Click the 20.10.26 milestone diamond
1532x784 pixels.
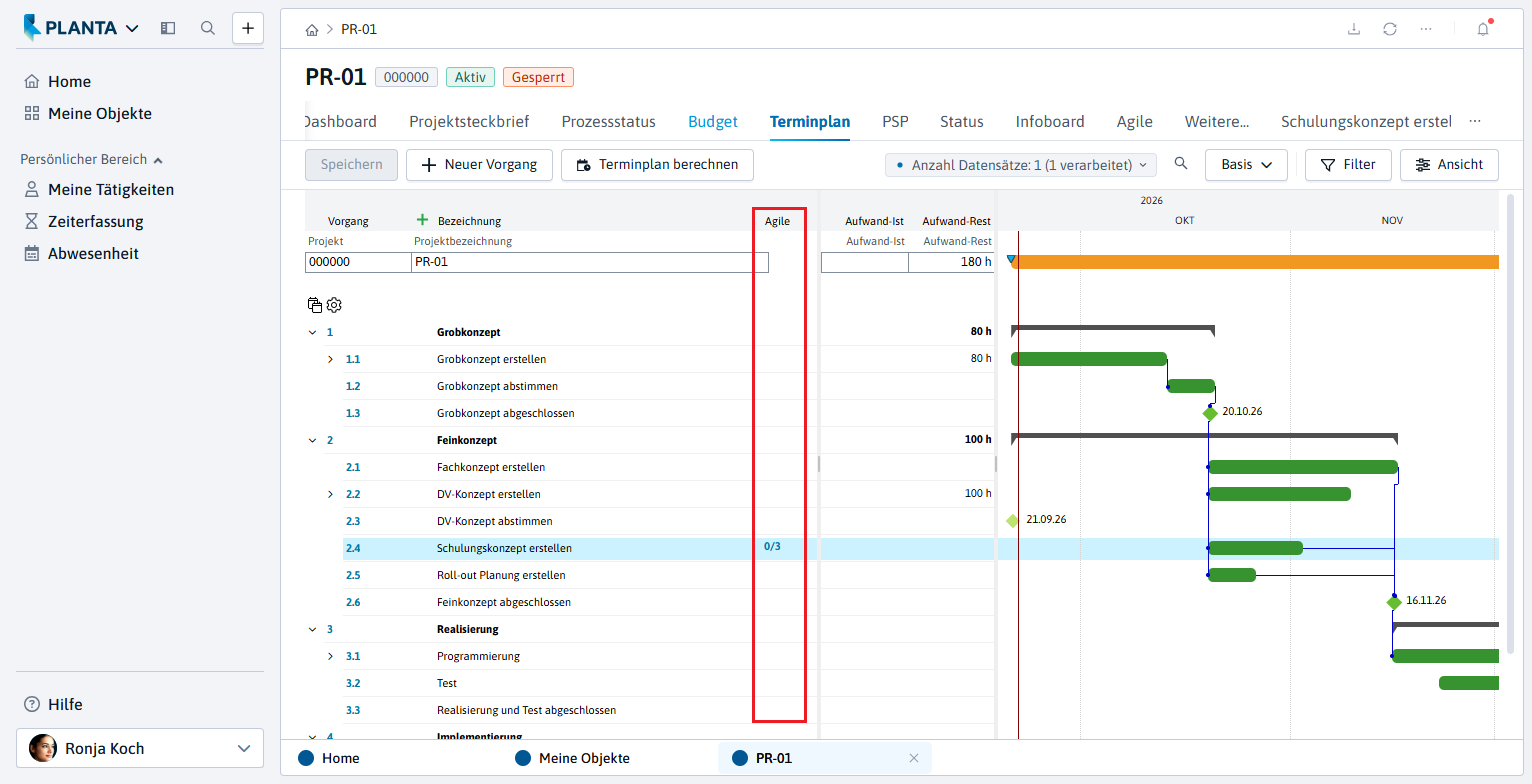point(1210,413)
